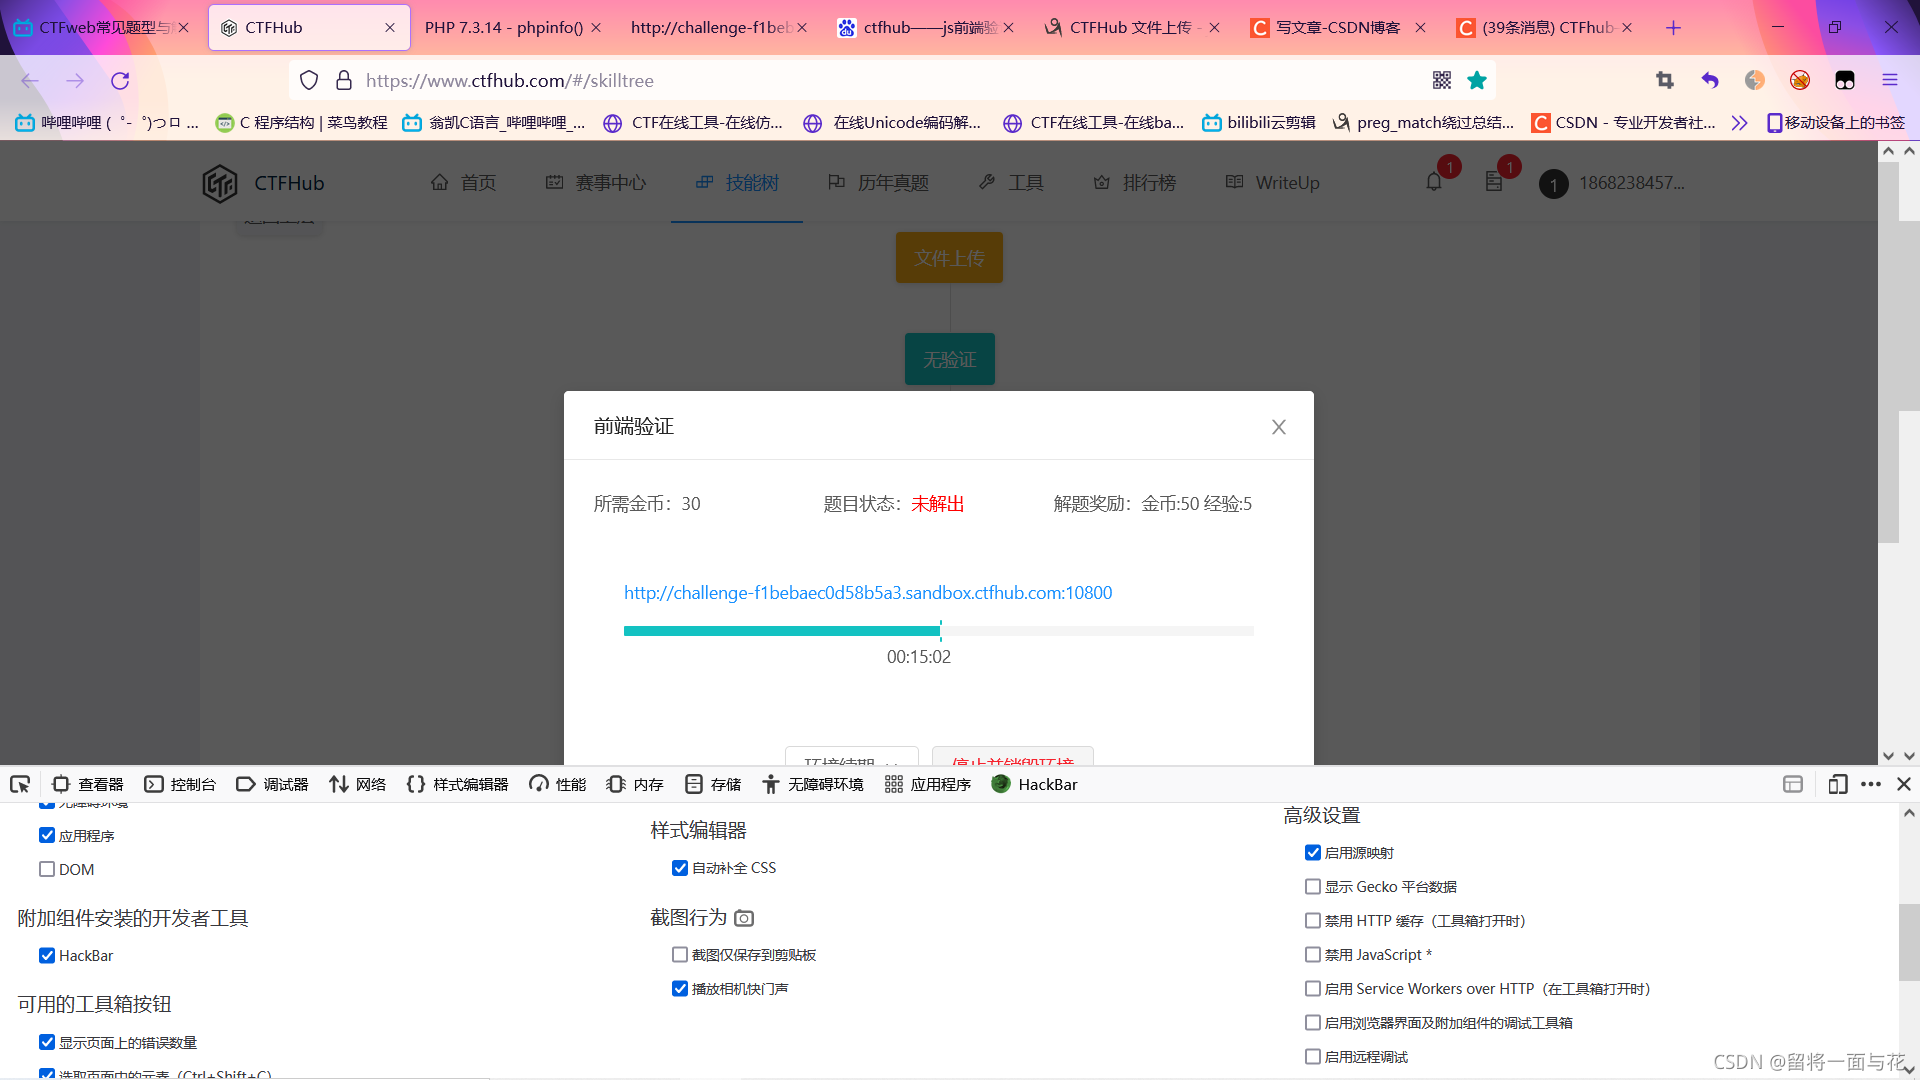Open the Firefox hamburger menu

point(1889,80)
